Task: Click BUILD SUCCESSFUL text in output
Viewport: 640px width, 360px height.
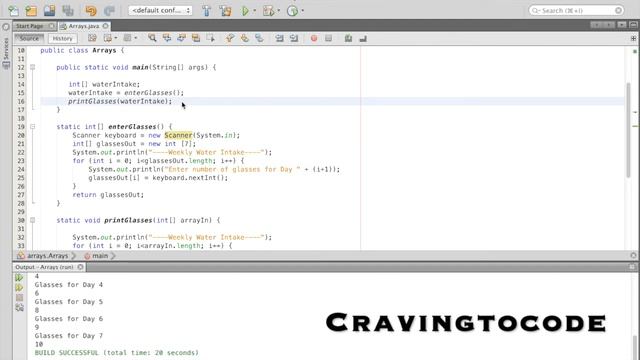Action: tap(67, 353)
